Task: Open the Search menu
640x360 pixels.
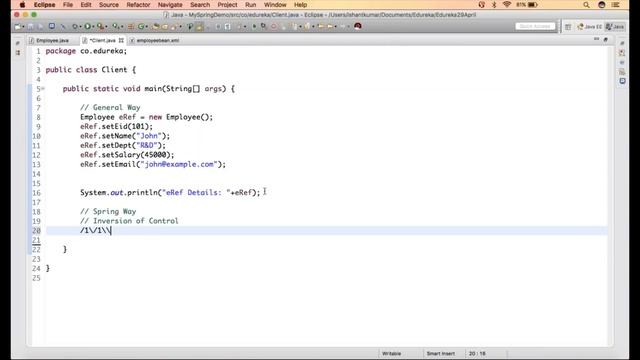Action: 200,5
